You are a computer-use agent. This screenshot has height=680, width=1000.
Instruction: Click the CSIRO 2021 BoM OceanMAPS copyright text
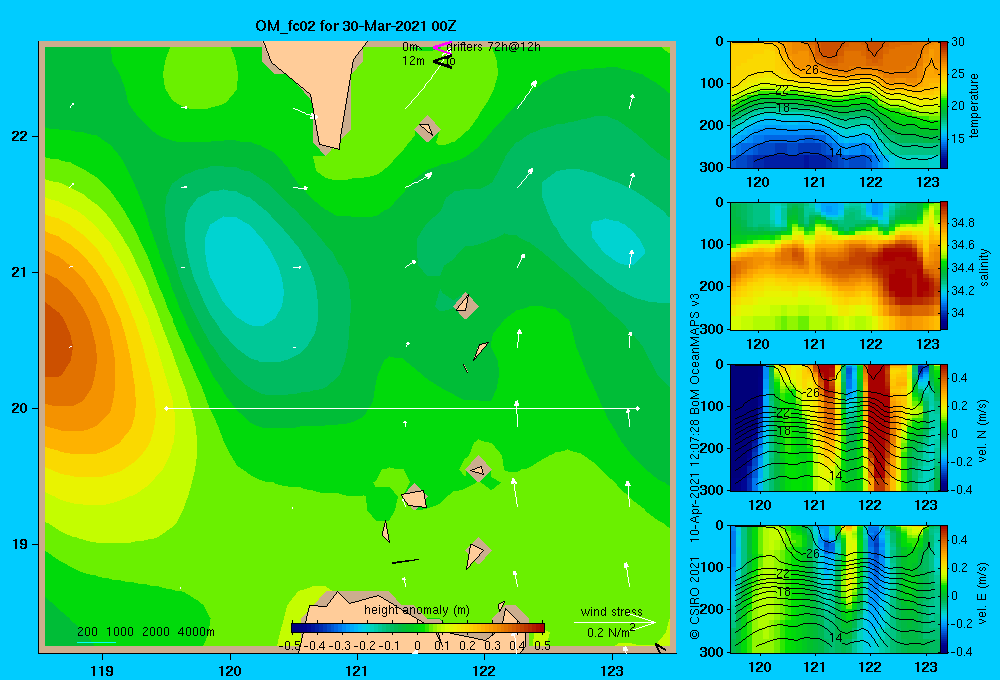click(x=695, y=466)
